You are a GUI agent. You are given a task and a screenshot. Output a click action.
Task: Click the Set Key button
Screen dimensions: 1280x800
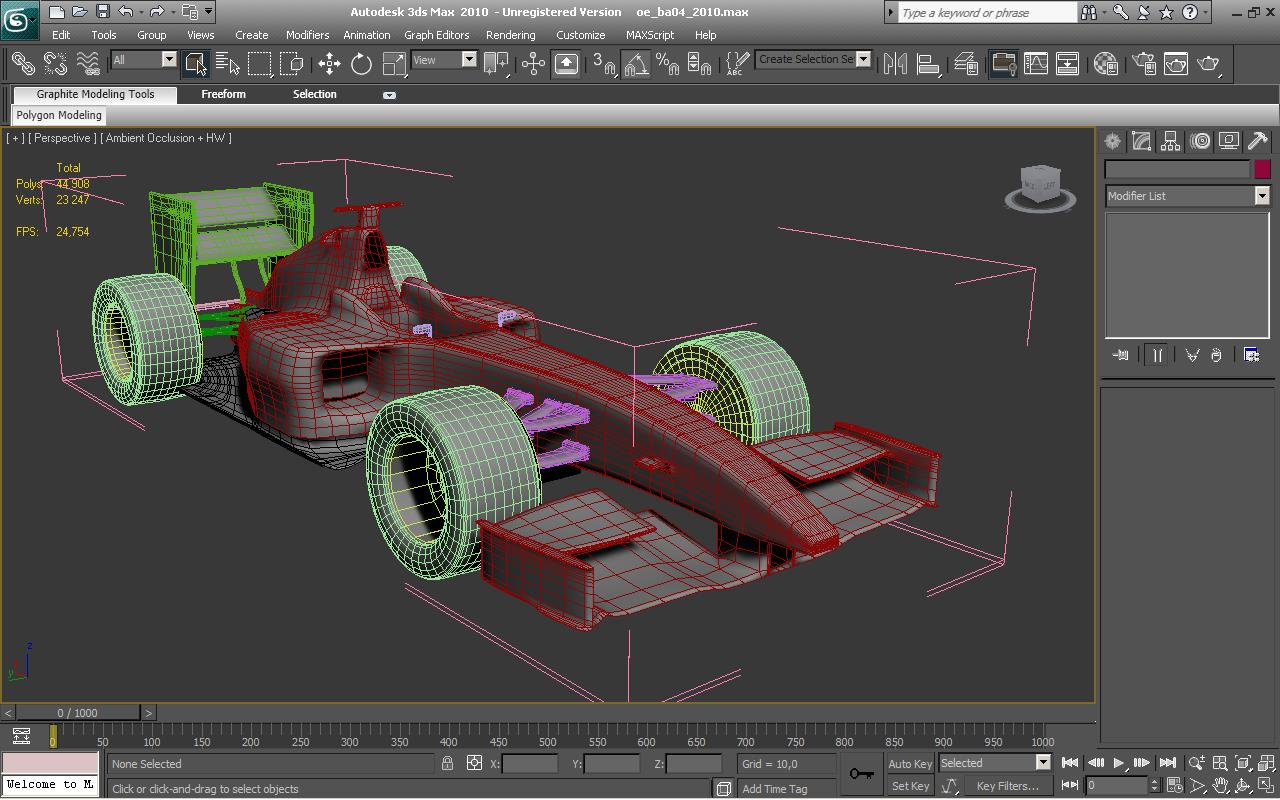click(x=910, y=786)
